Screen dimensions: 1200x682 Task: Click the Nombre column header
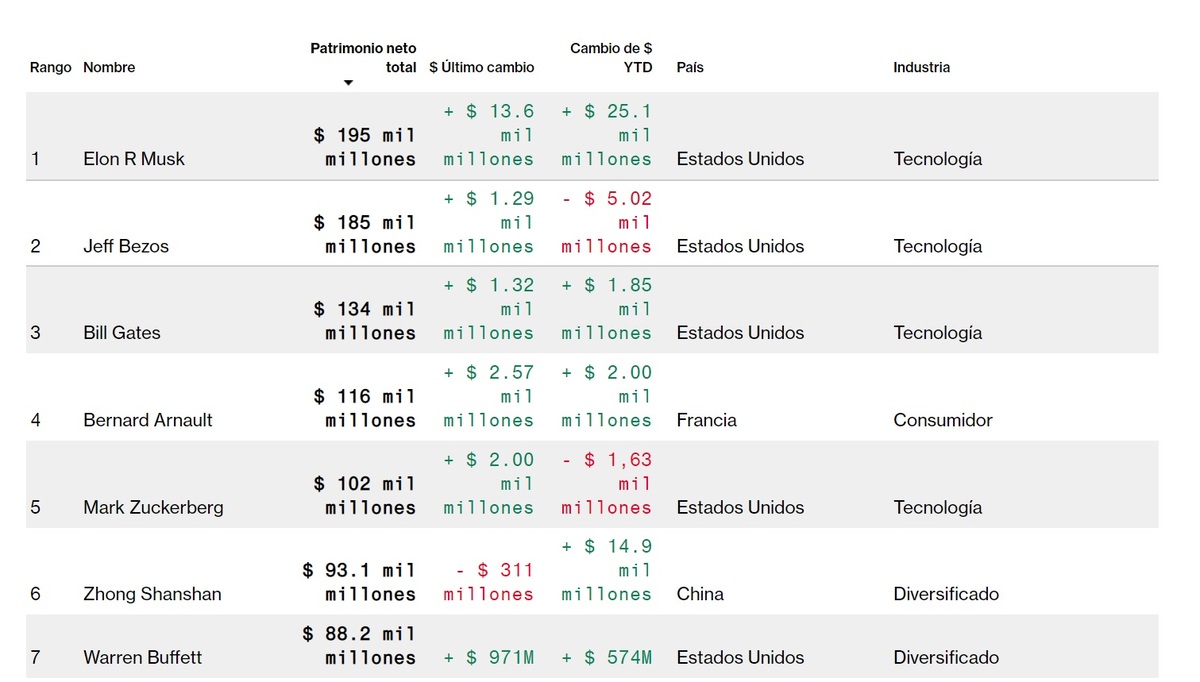pyautogui.click(x=109, y=68)
